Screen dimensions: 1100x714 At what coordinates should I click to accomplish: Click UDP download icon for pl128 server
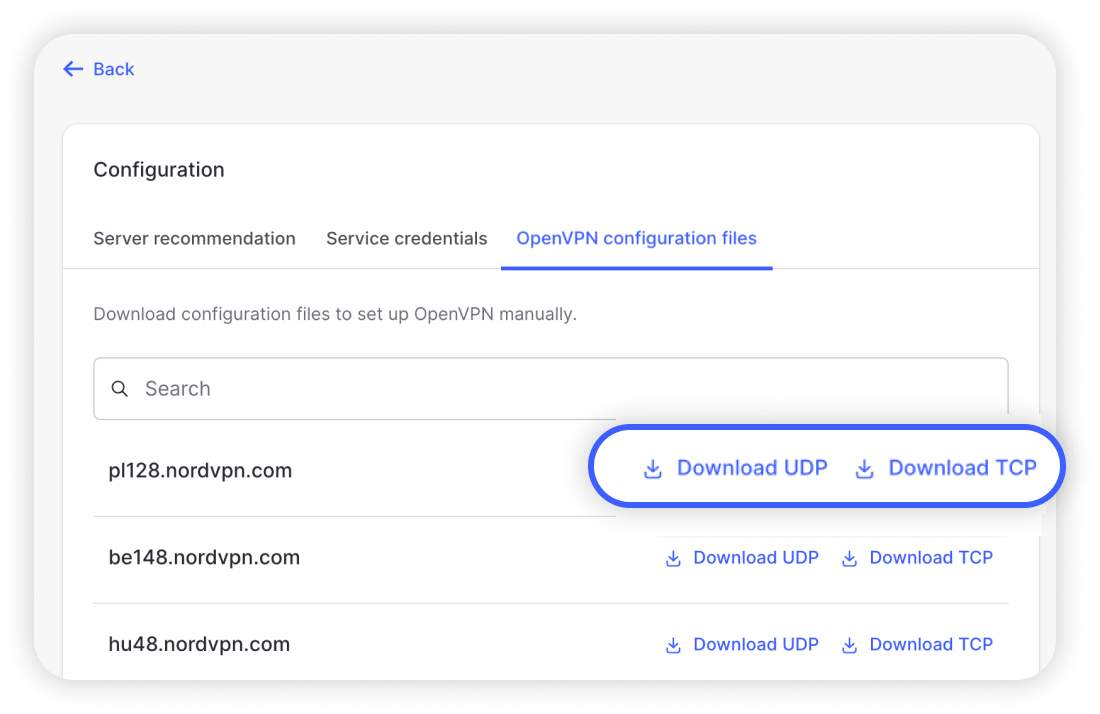(x=653, y=469)
